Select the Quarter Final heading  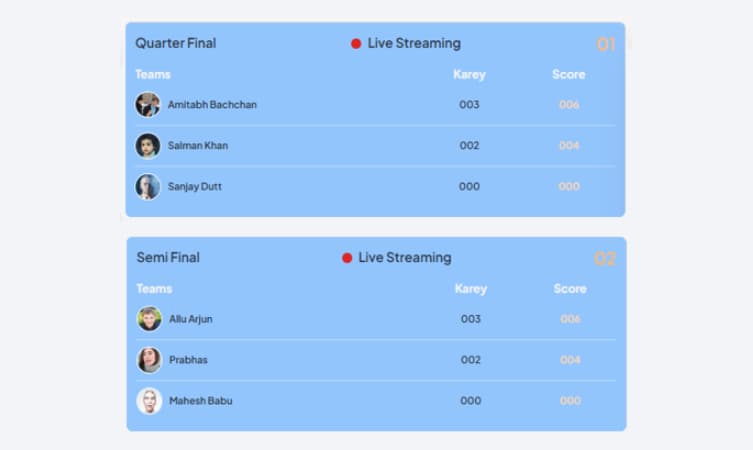click(x=176, y=43)
